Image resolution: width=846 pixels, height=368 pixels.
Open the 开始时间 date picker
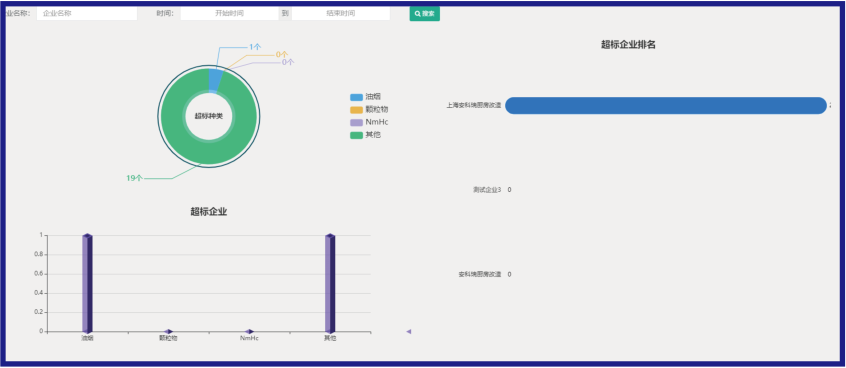(229, 13)
